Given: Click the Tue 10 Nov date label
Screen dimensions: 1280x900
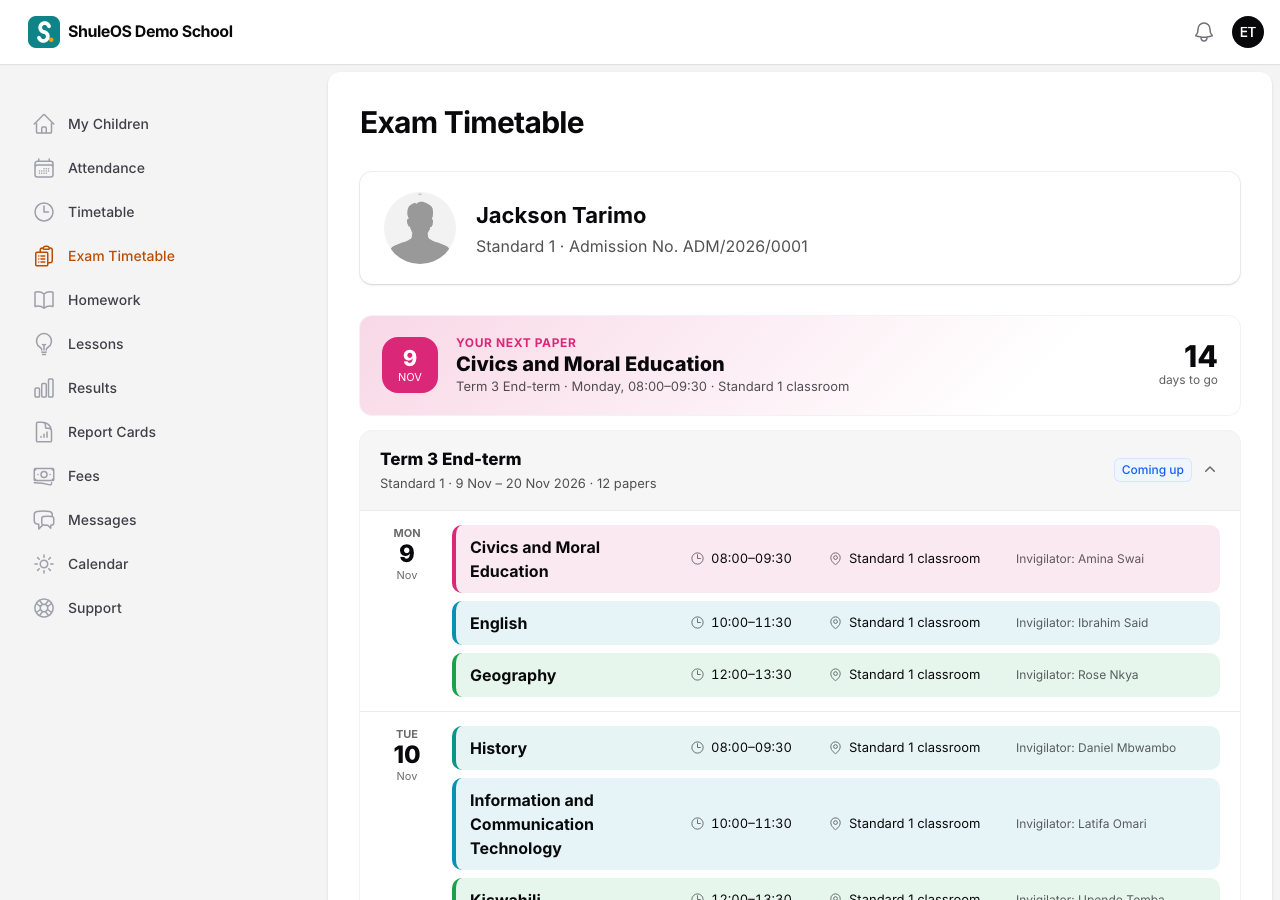Looking at the screenshot, I should coord(406,755).
